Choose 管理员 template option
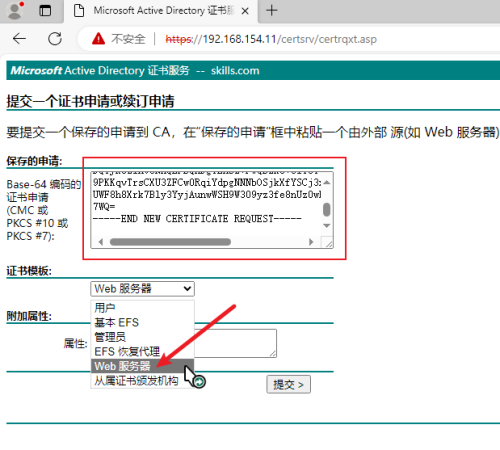500x450 pixels. coord(142,337)
